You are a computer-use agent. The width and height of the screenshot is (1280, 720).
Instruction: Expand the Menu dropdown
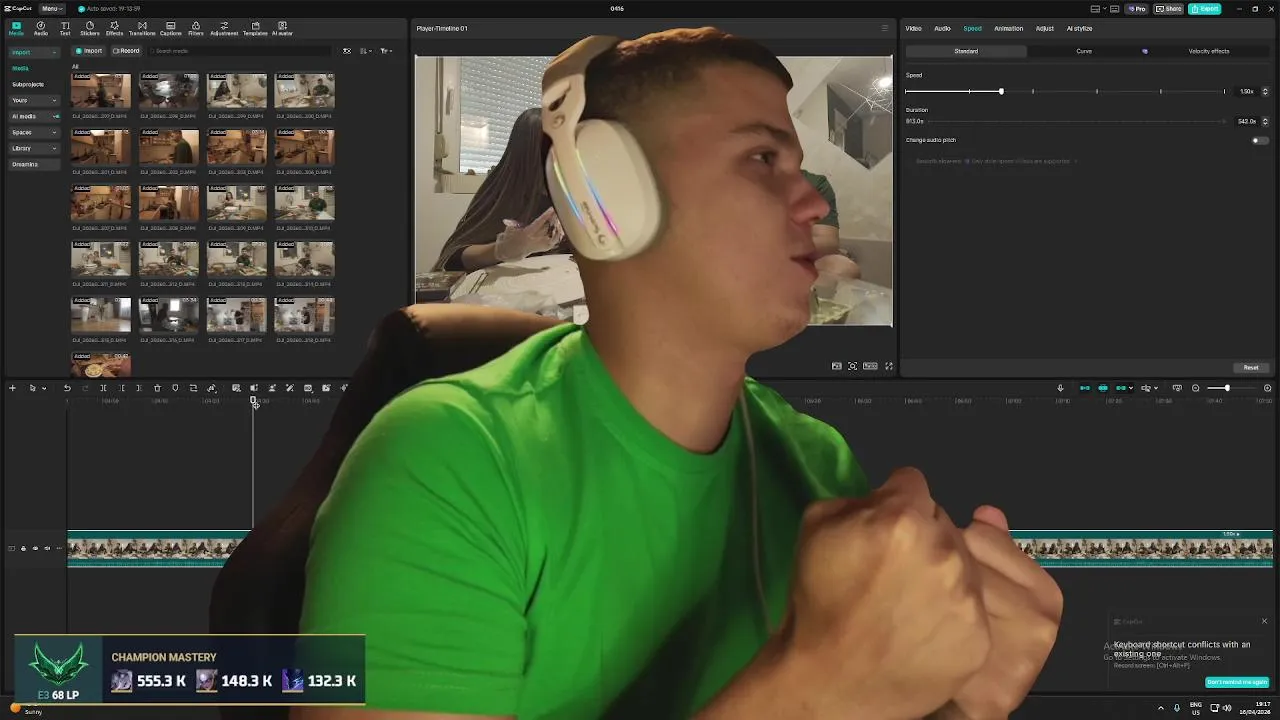[51, 9]
